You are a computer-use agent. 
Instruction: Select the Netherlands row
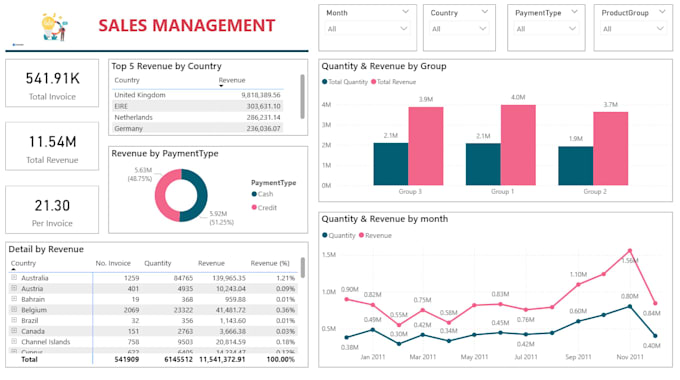tap(197, 117)
